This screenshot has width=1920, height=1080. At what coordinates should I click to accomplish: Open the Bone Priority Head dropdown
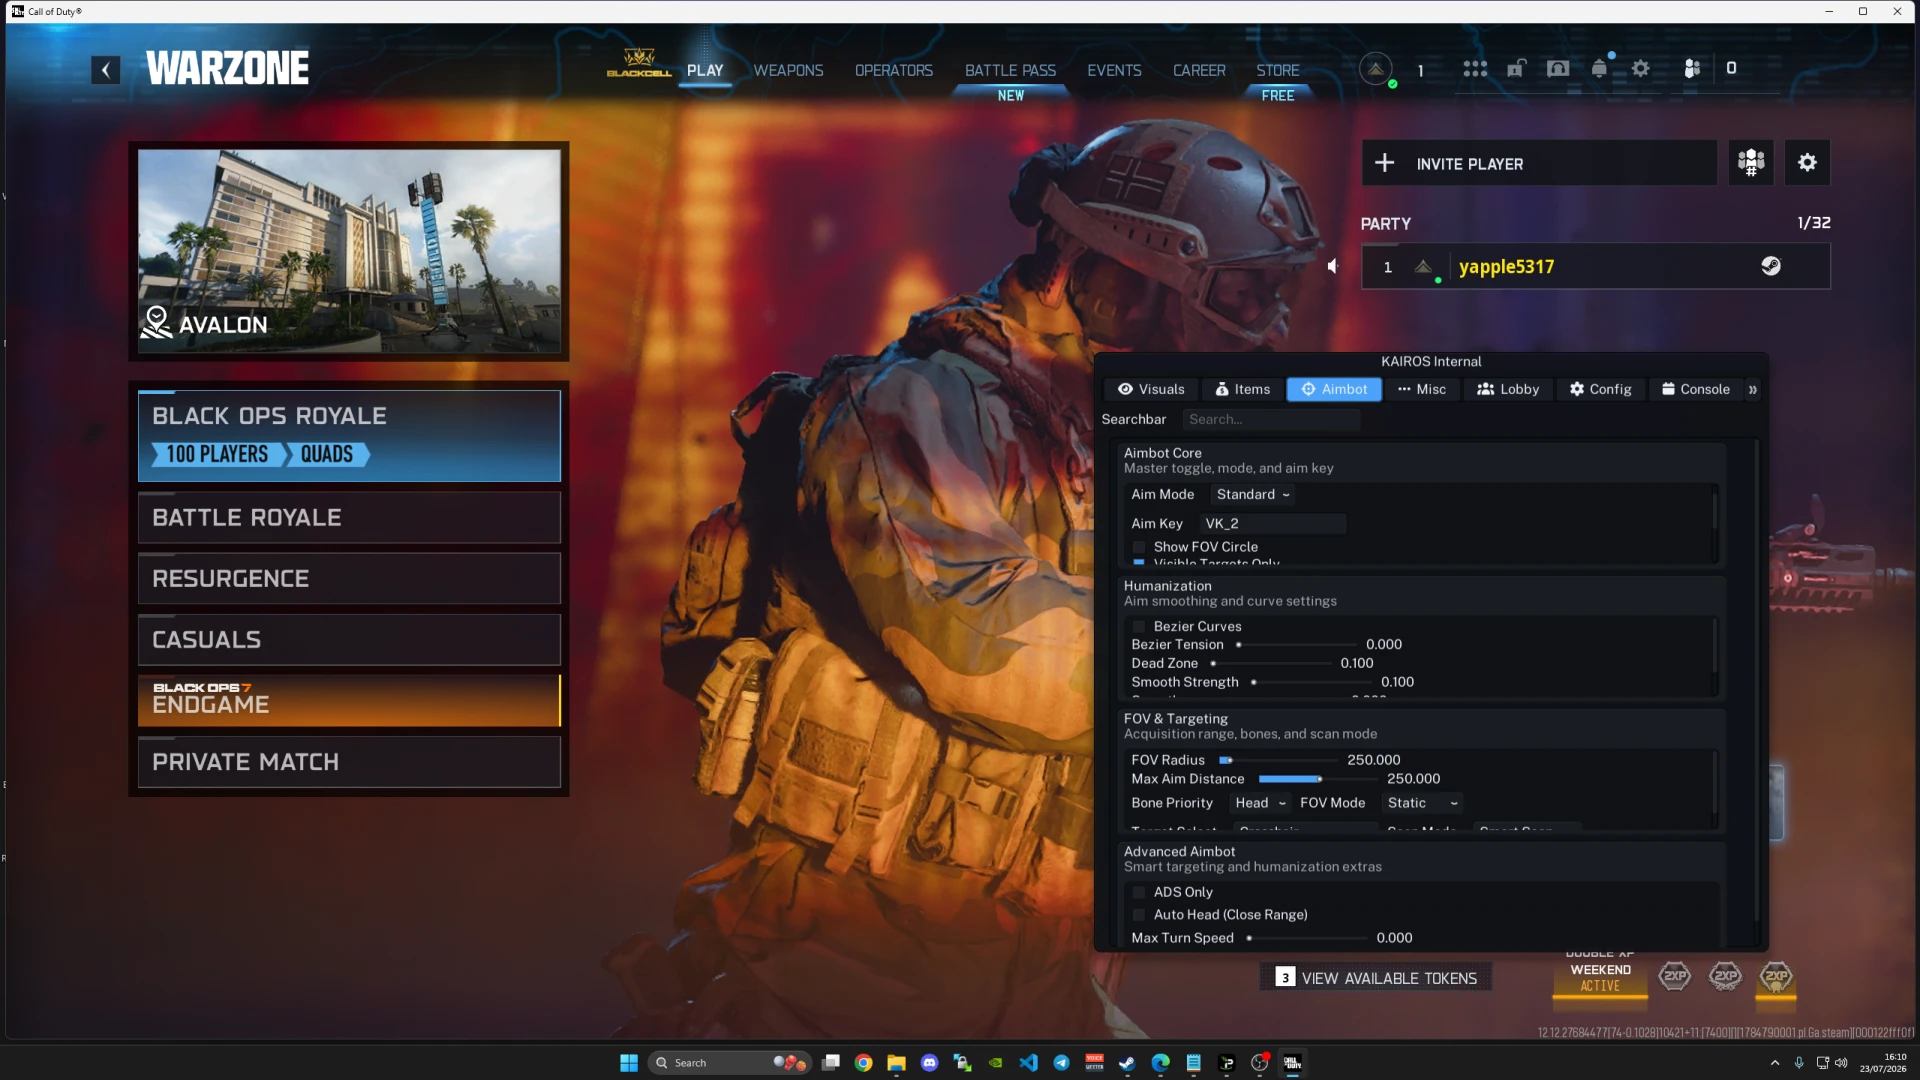[x=1260, y=803]
